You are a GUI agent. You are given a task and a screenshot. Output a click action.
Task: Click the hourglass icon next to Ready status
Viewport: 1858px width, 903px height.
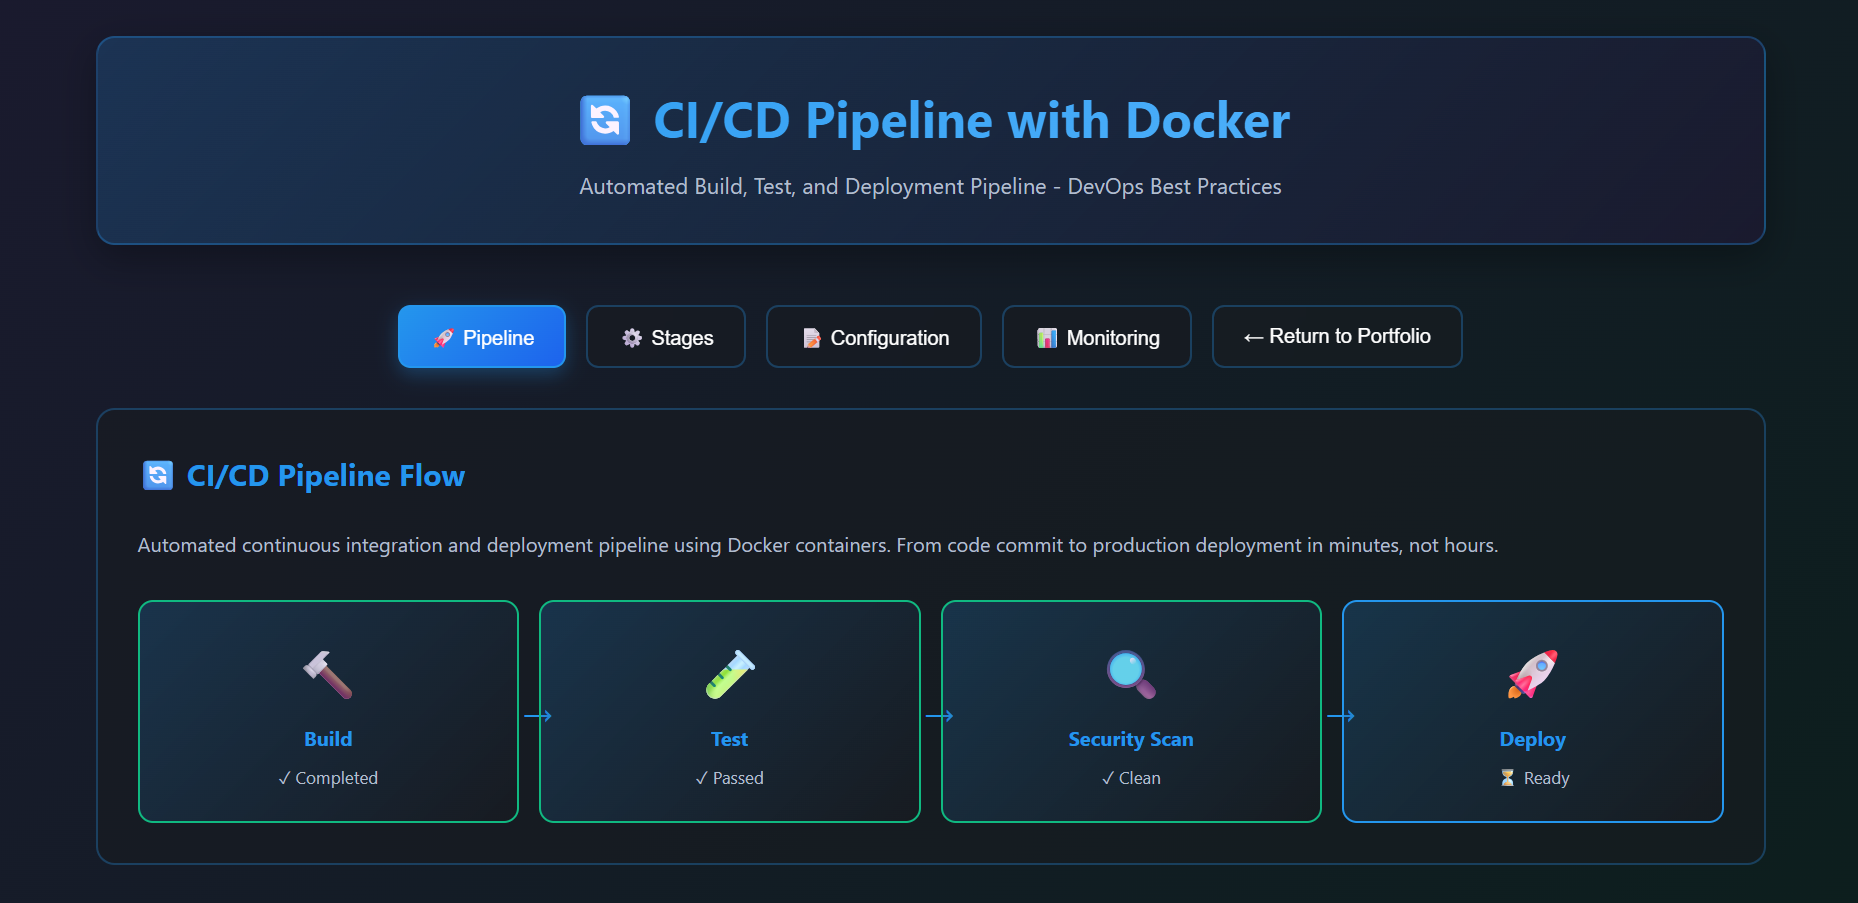coord(1506,777)
